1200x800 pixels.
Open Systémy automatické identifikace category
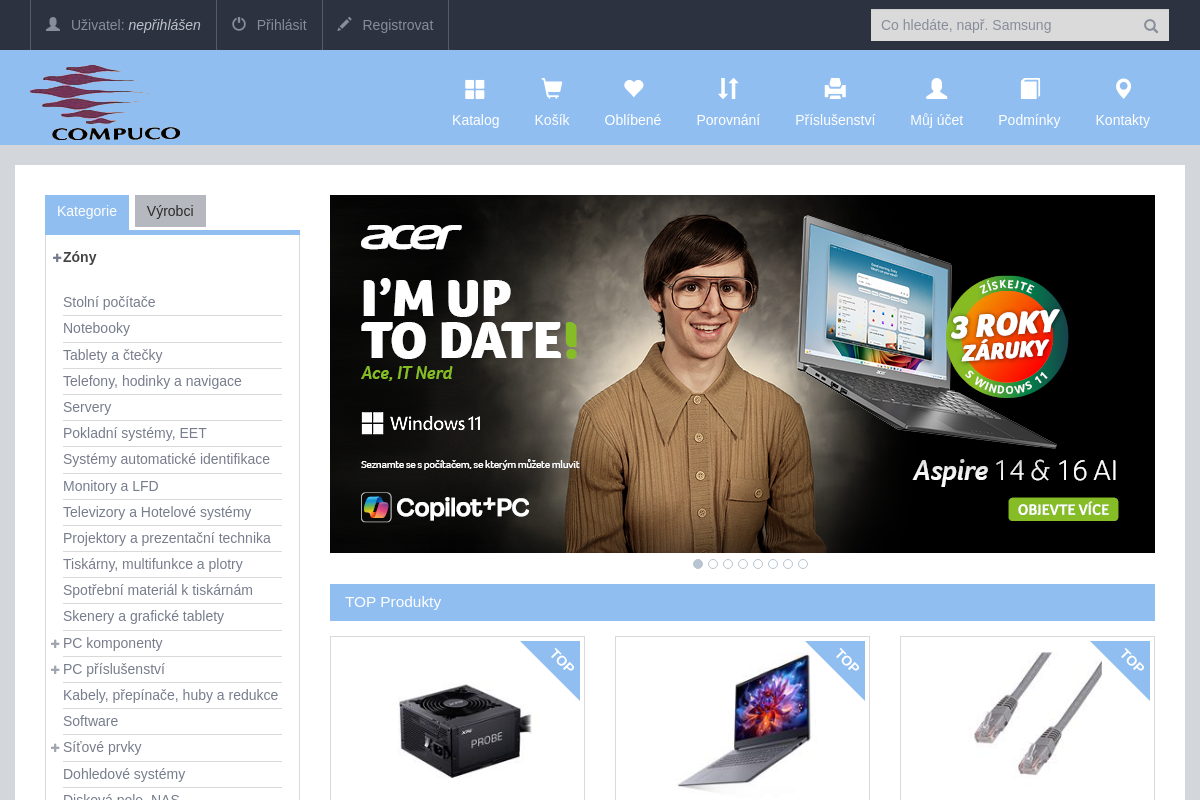pos(166,459)
